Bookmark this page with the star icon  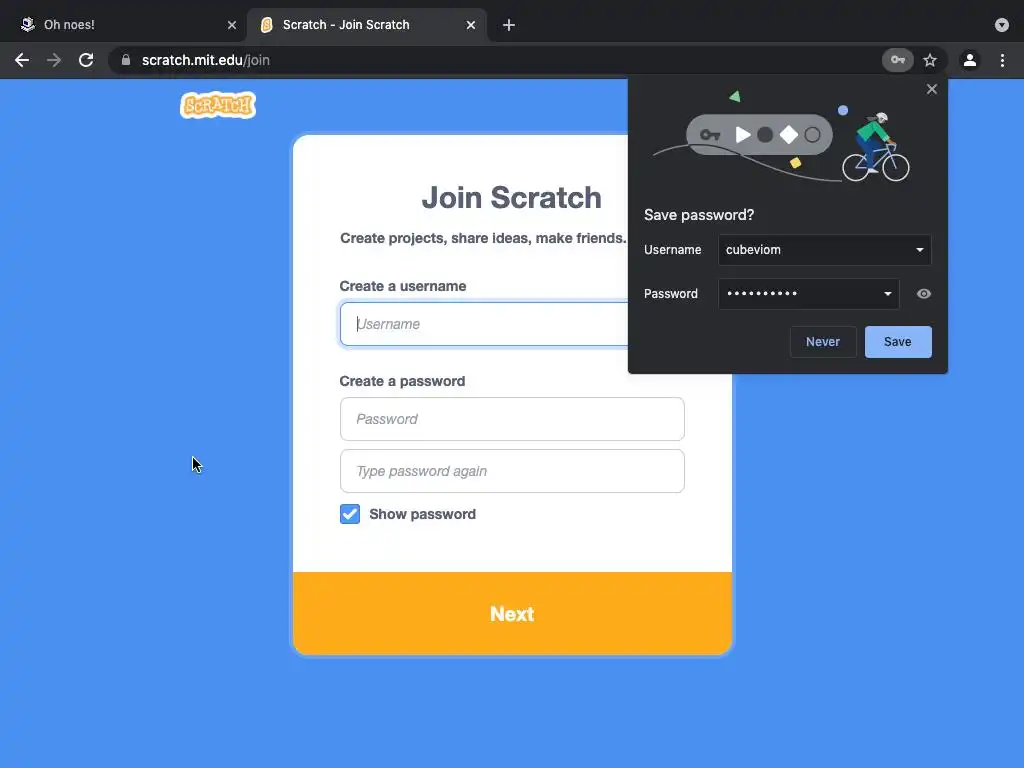930,60
